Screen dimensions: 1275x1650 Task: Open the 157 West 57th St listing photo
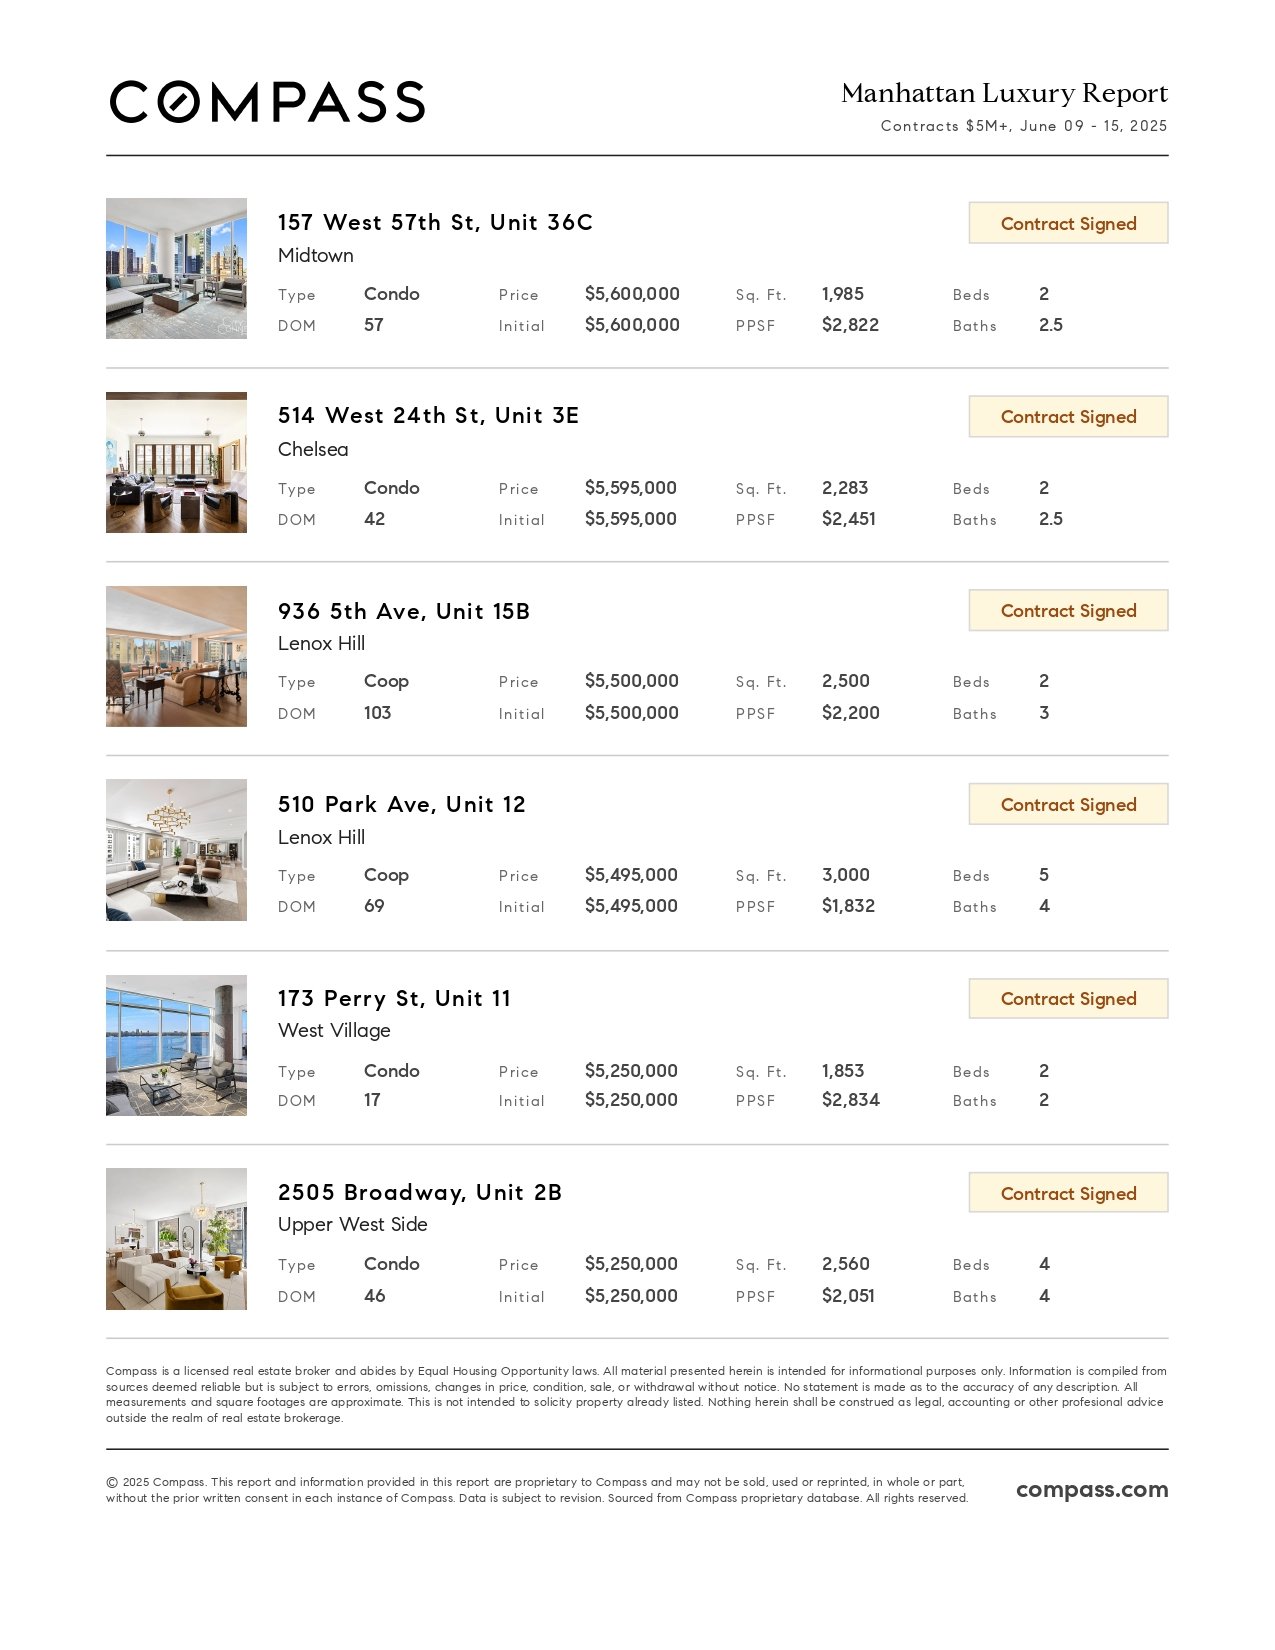coord(176,268)
